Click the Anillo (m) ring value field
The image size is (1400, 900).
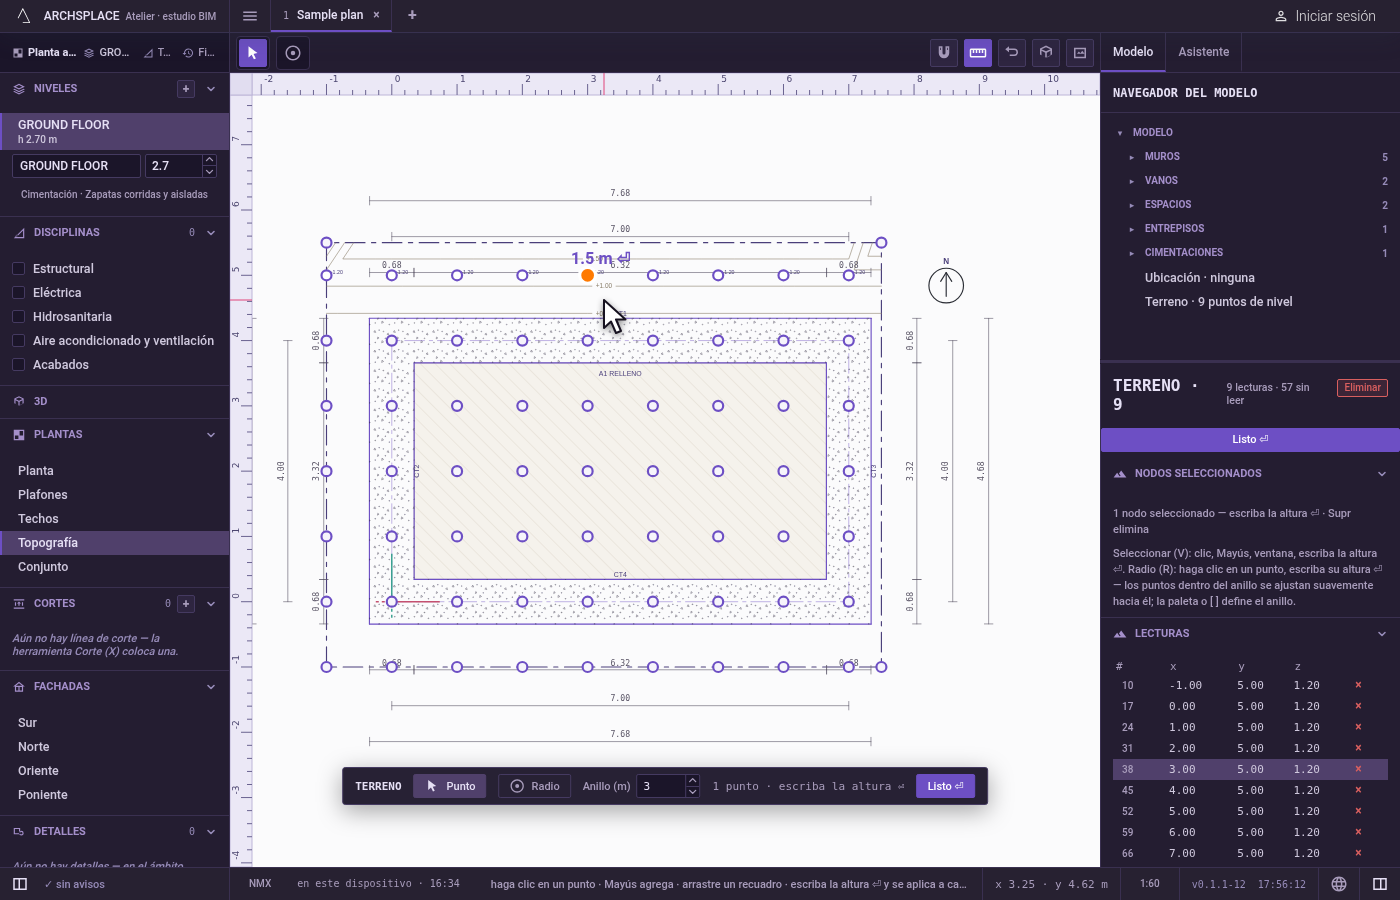click(x=661, y=786)
